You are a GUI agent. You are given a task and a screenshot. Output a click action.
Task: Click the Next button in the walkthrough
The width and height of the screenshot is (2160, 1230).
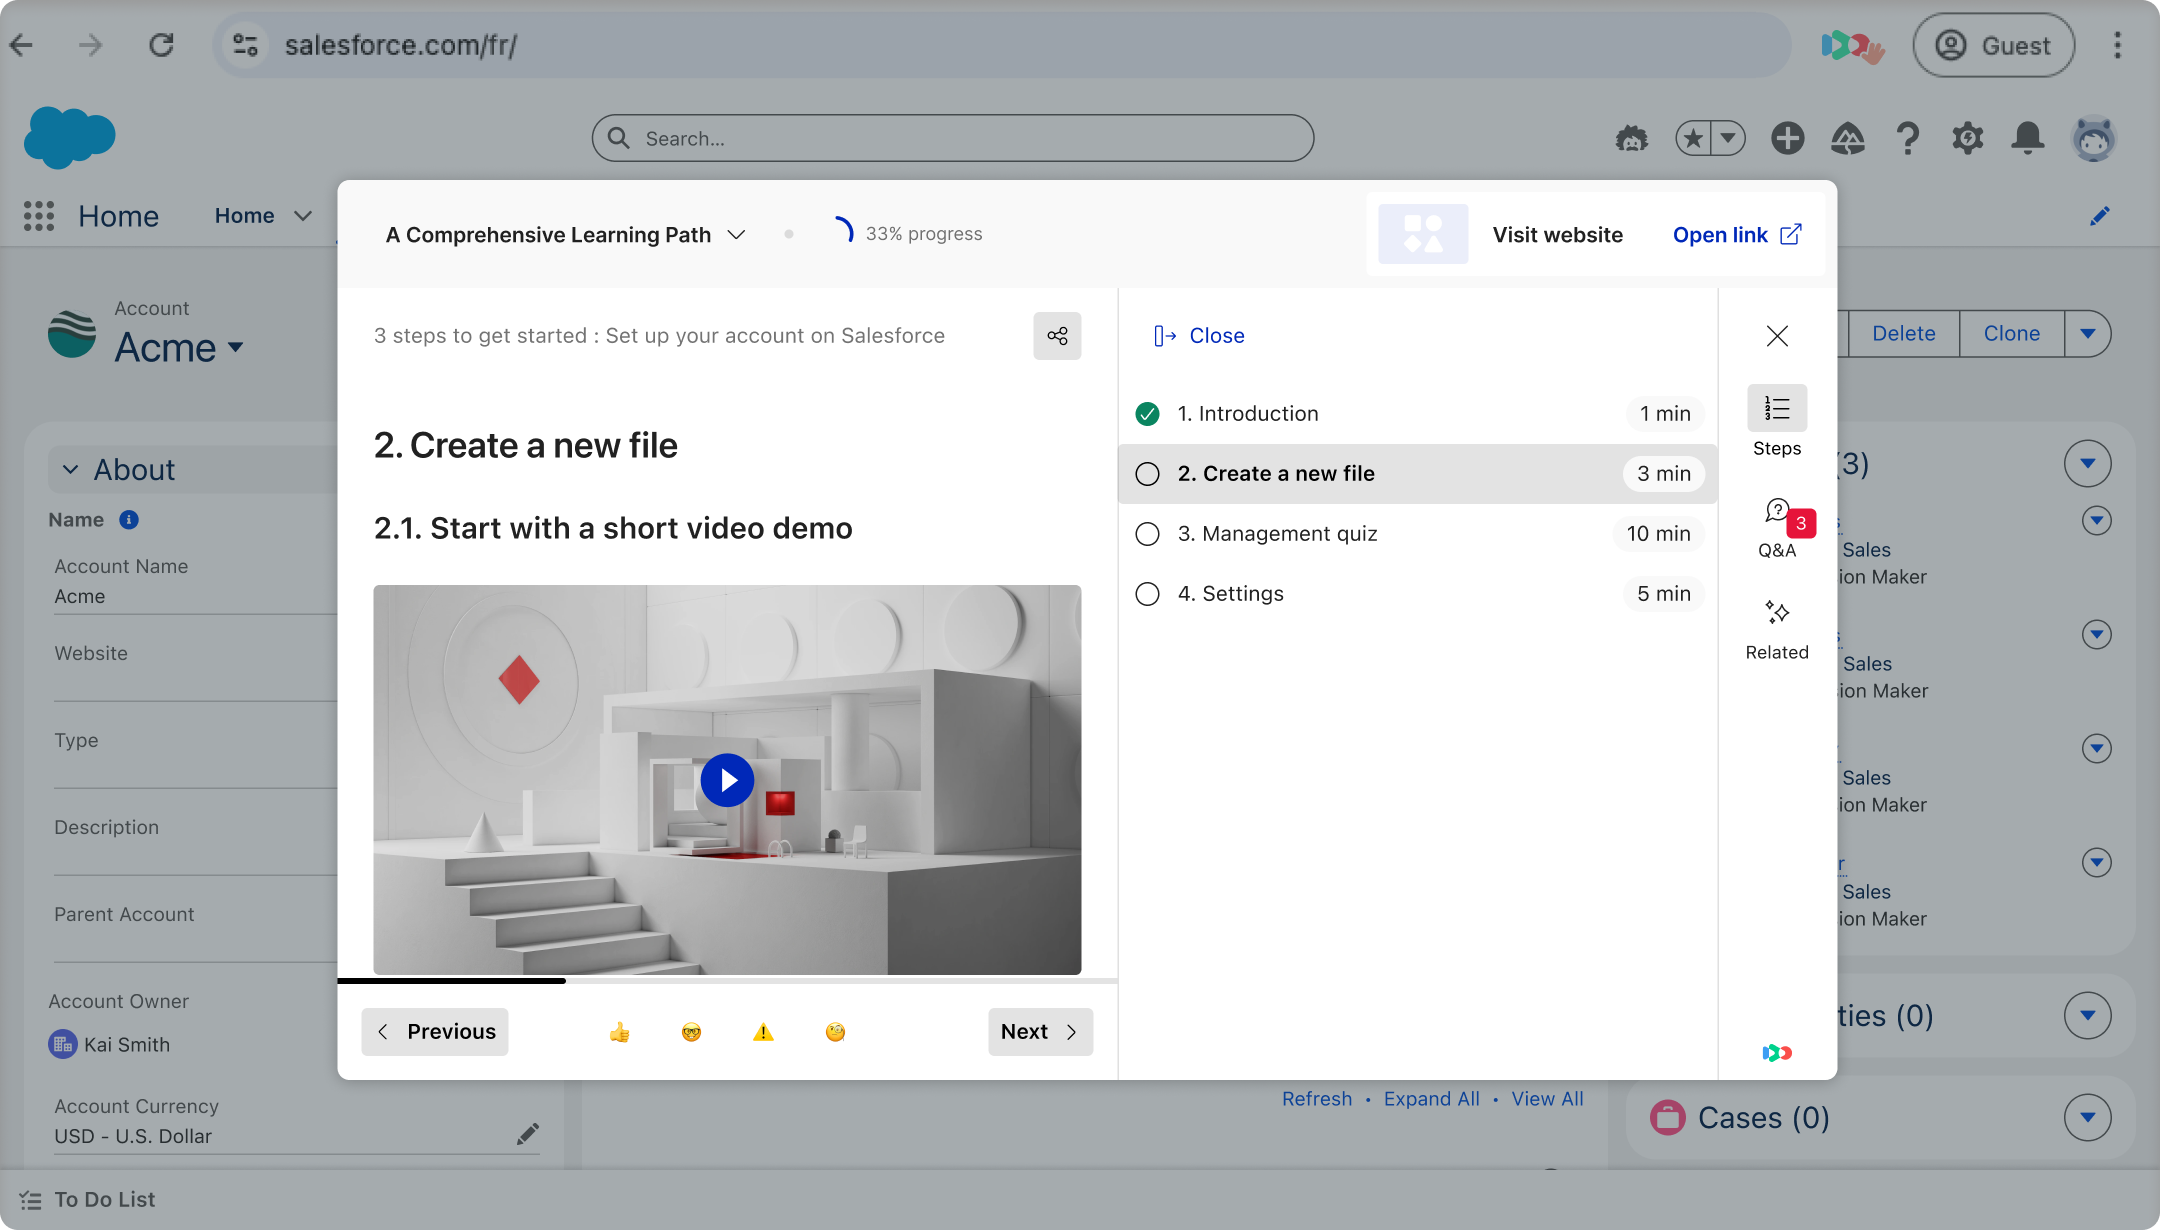pyautogui.click(x=1040, y=1031)
